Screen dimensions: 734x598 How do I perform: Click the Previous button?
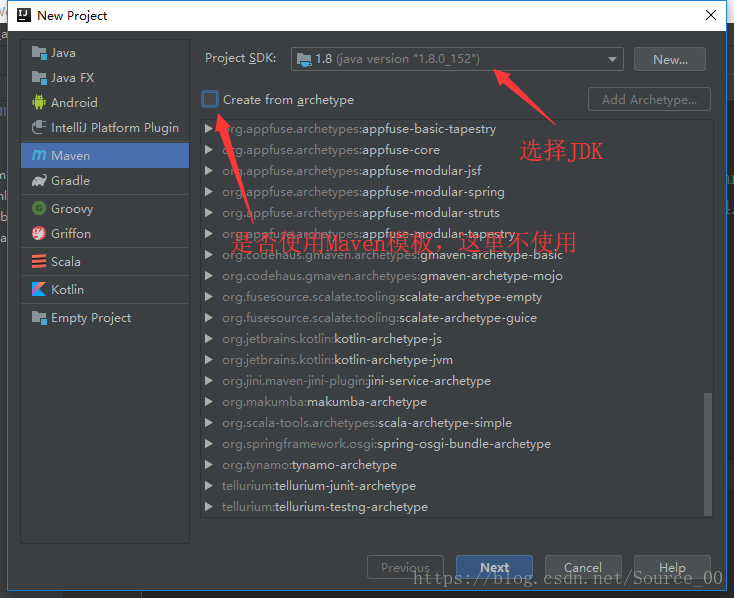pos(405,568)
